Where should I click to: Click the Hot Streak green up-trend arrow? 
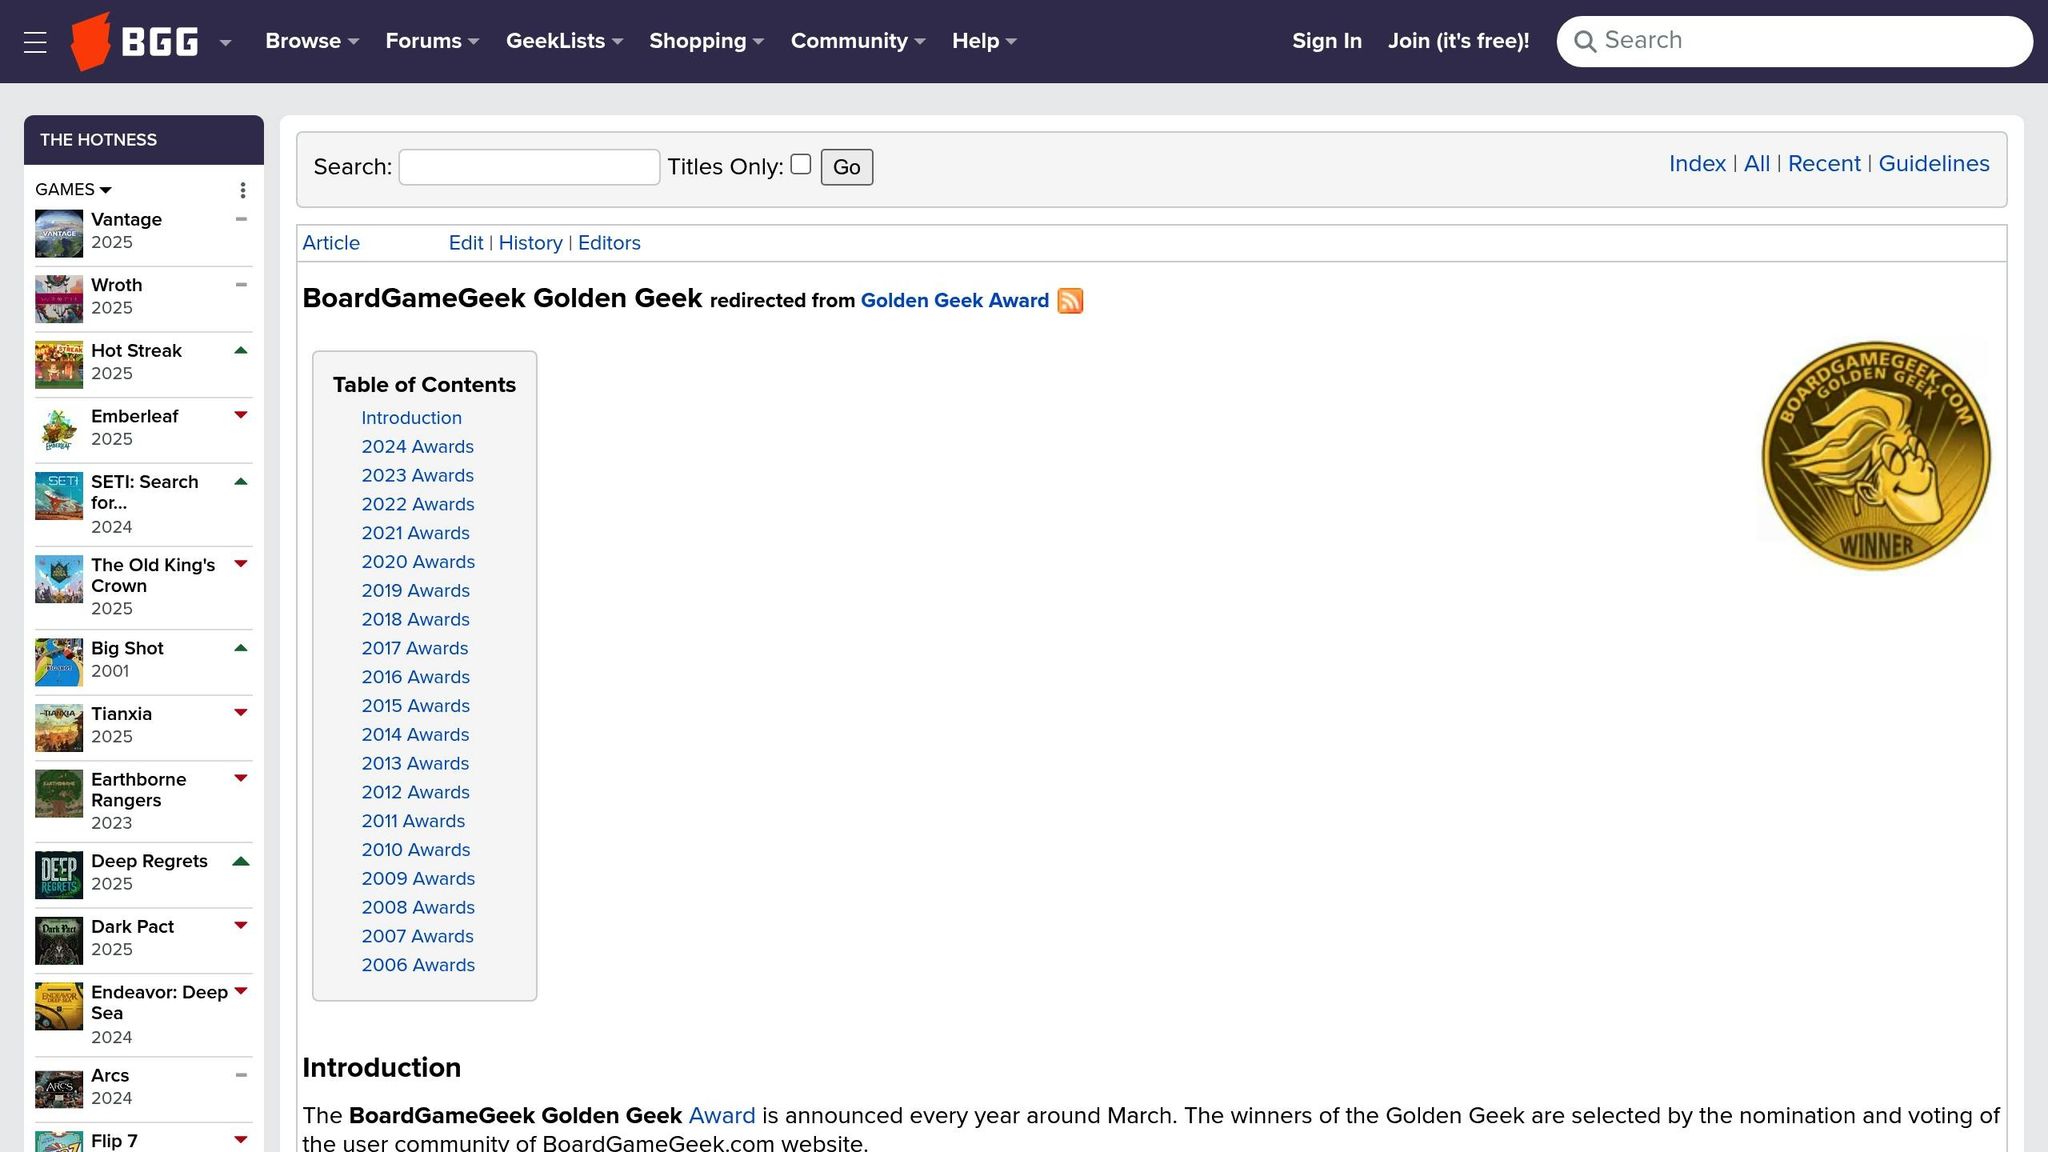click(x=240, y=350)
